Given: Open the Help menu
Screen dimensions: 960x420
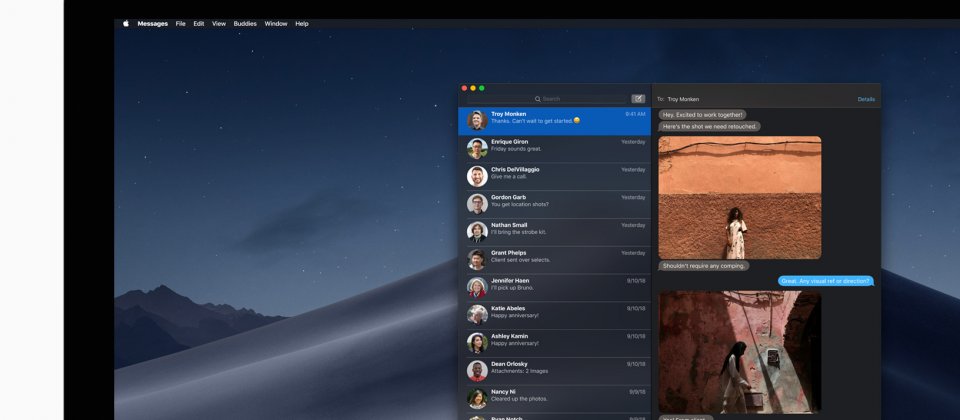Looking at the screenshot, I should pyautogui.click(x=302, y=24).
